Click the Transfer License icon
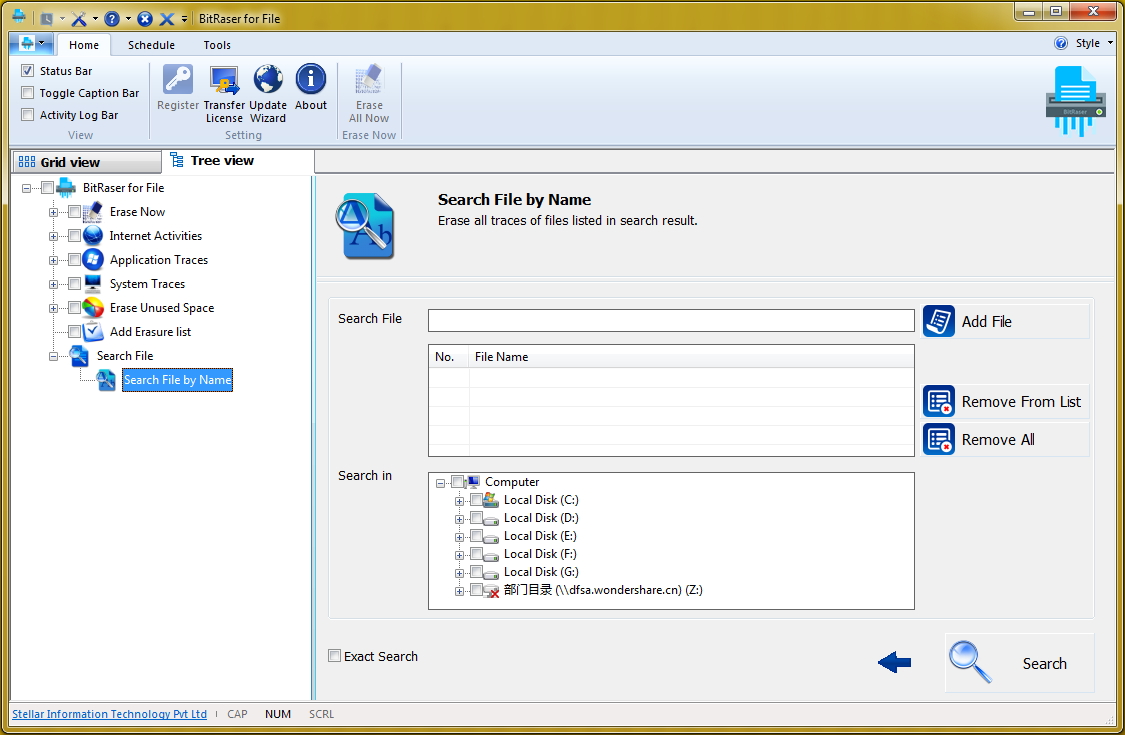1125x735 pixels. click(224, 82)
